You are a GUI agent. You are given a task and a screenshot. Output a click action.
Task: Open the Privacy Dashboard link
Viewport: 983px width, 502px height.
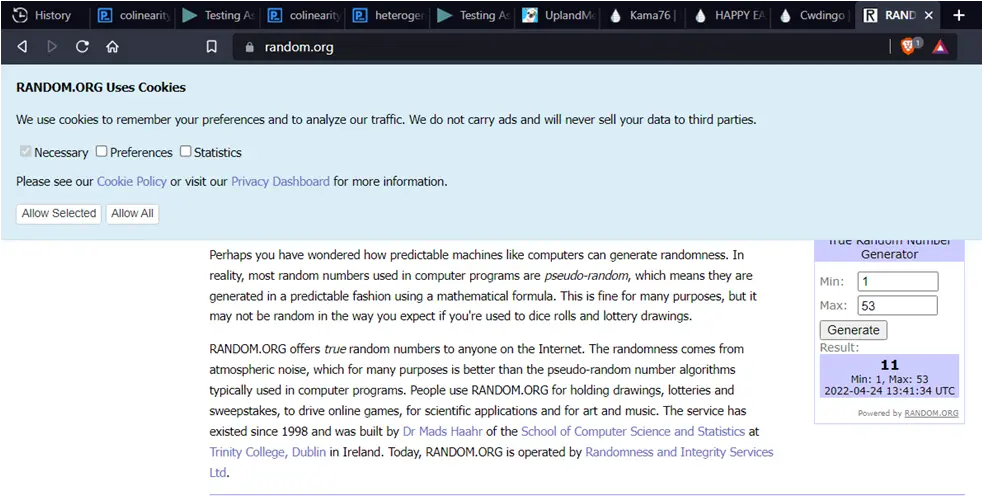click(x=280, y=182)
